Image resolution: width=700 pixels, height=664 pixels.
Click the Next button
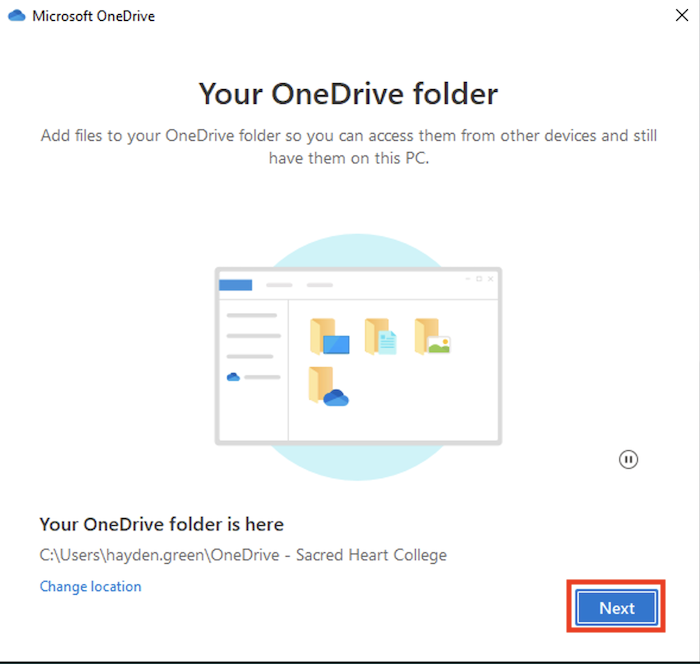617,607
